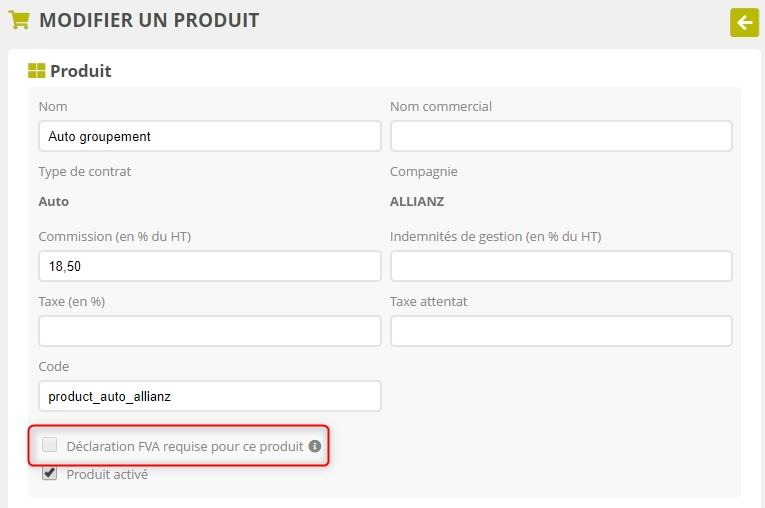Viewport: 765px width, 508px height.
Task: Click the shopping cart icon in header
Action: pos(18,20)
